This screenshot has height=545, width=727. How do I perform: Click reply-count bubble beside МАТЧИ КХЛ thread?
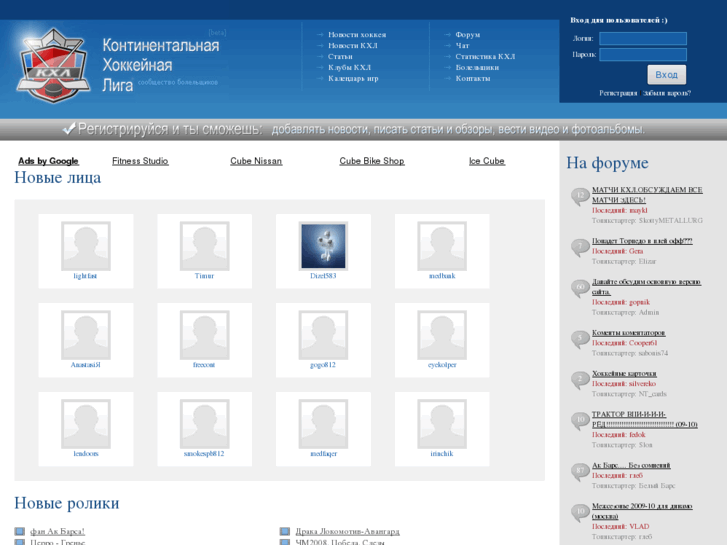[x=579, y=196]
